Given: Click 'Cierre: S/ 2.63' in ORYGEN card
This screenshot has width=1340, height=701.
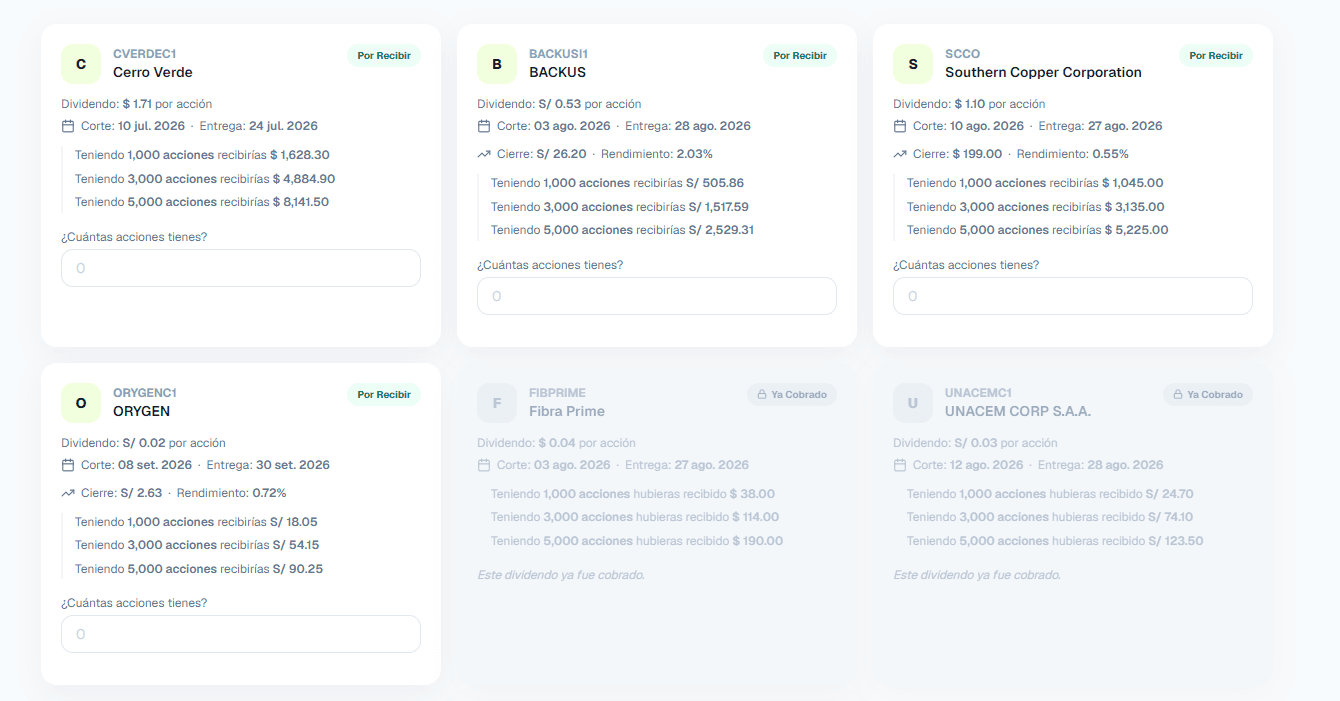Looking at the screenshot, I should [x=122, y=493].
